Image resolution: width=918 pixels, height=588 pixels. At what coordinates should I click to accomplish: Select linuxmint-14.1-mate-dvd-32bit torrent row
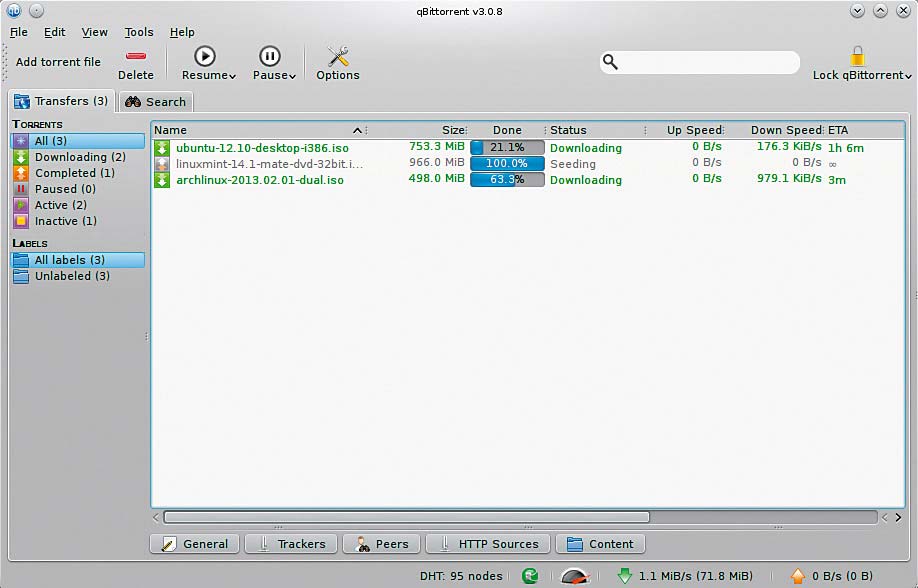click(528, 164)
